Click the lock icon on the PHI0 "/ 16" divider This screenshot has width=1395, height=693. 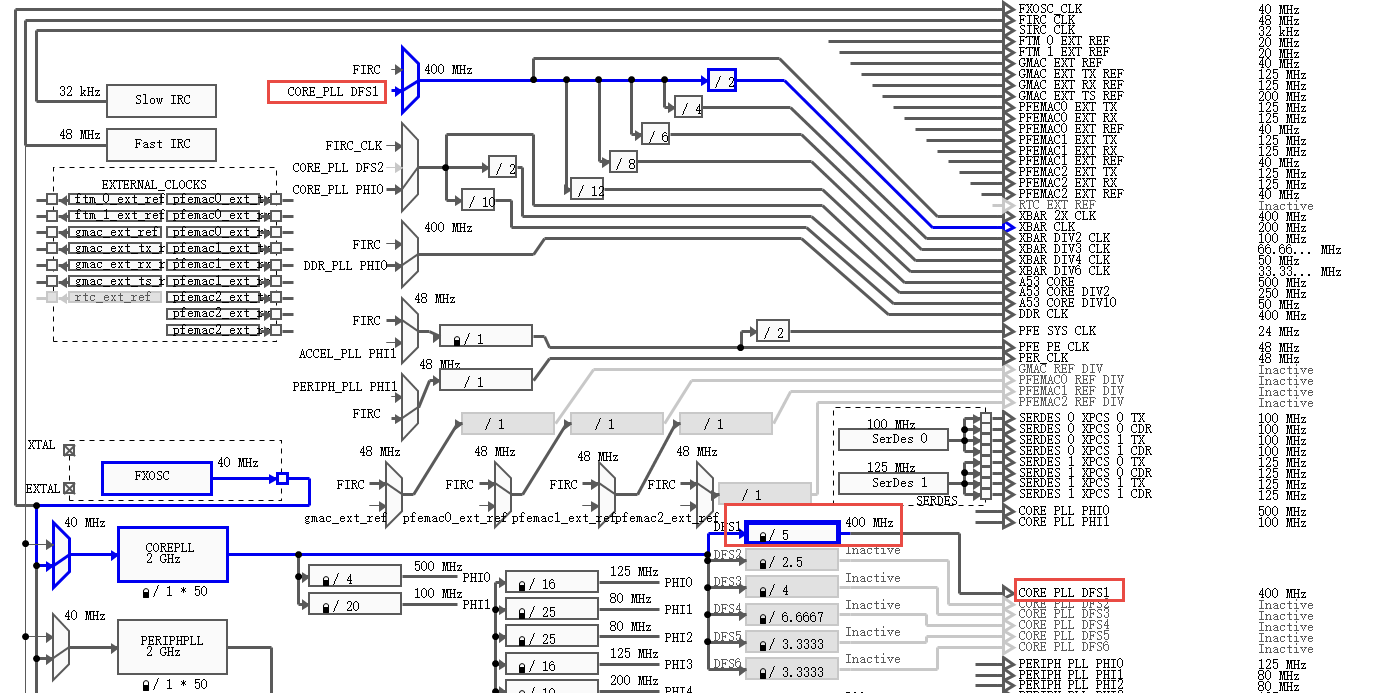523,582
